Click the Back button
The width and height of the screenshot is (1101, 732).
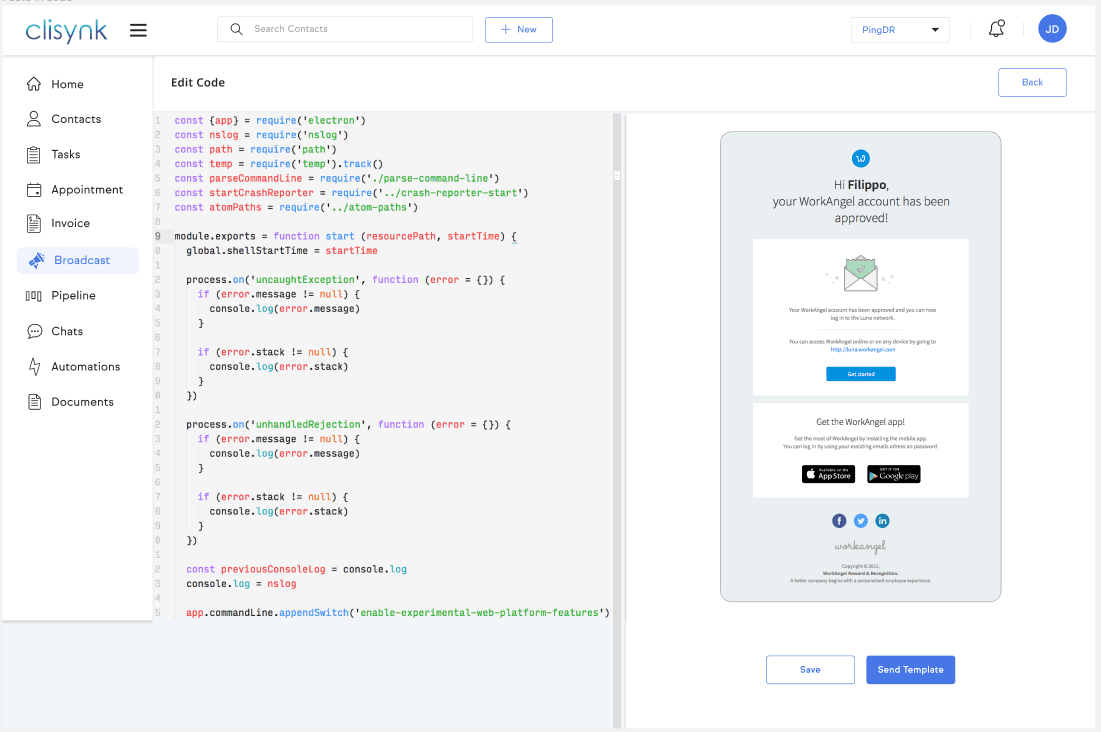click(1032, 82)
